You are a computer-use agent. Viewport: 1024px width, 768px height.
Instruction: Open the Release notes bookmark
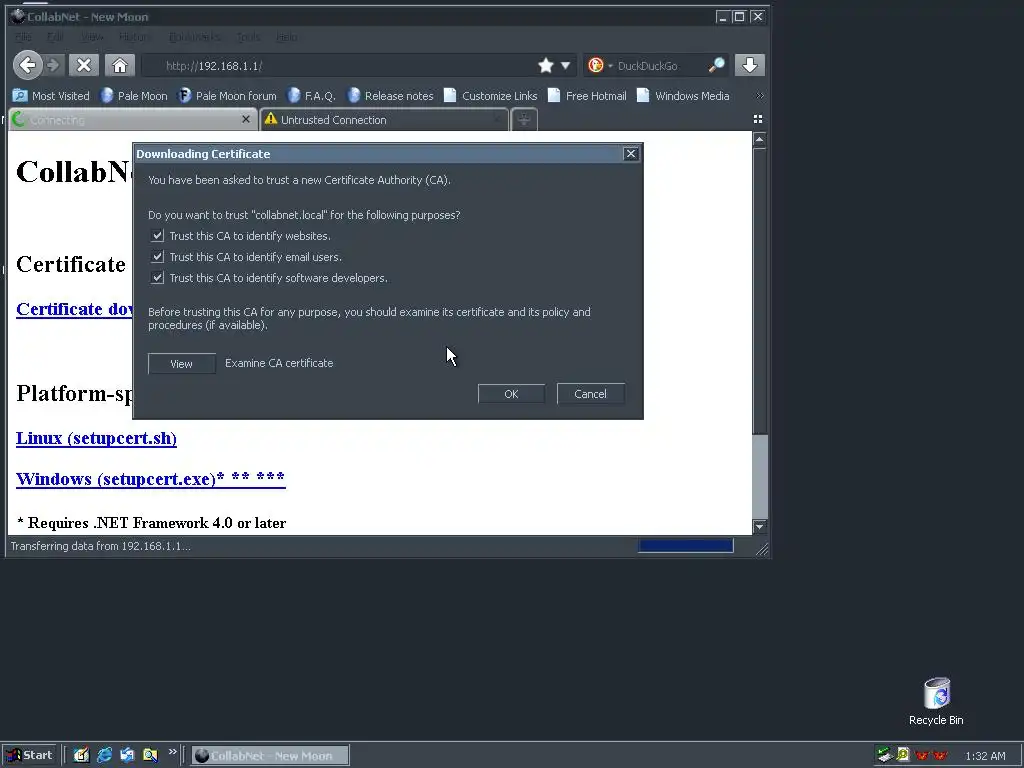(390, 96)
